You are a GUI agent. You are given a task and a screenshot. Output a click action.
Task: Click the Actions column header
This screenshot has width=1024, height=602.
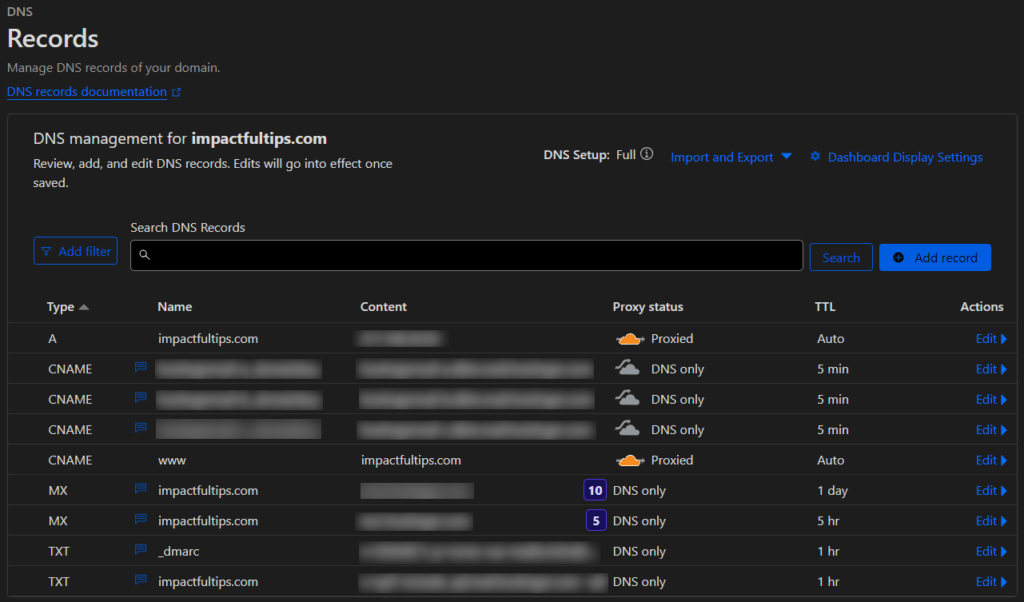click(x=982, y=307)
